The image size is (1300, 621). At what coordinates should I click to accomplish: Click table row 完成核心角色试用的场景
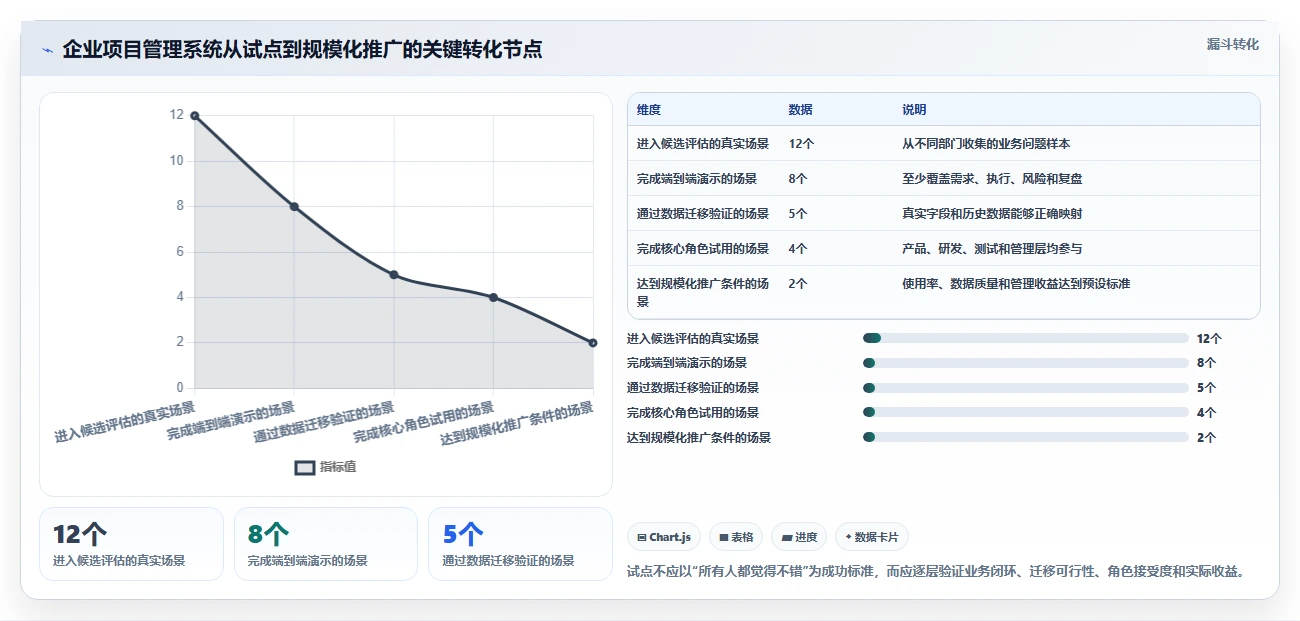pos(943,249)
